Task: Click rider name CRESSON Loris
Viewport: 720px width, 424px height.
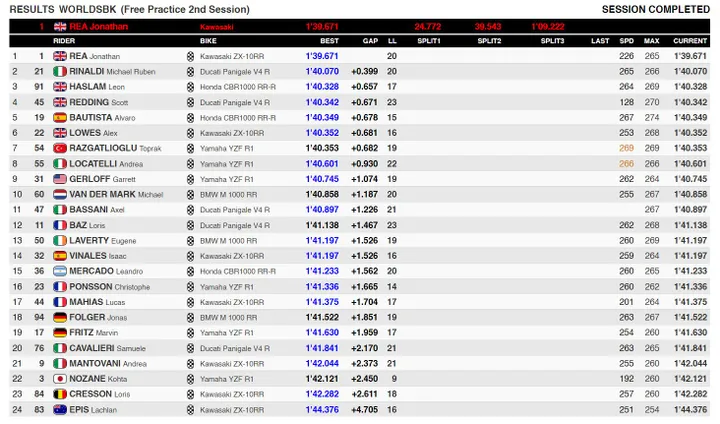Action: pyautogui.click(x=100, y=394)
